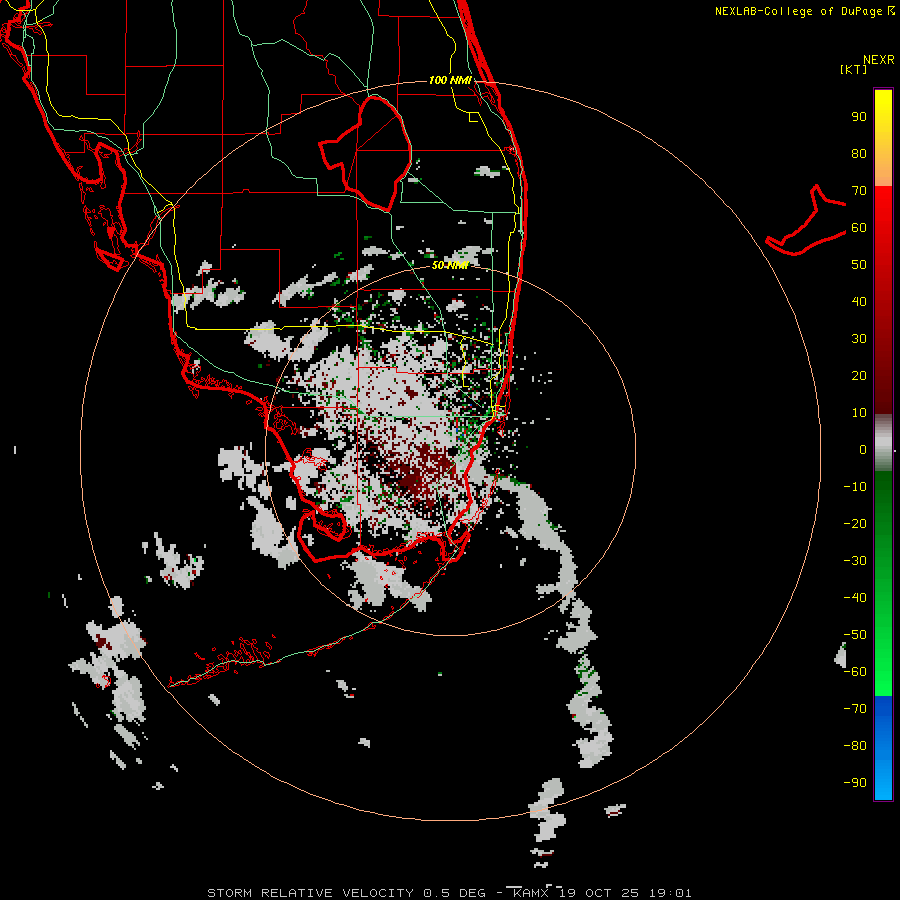Click the STORM RELATIVE VELOCITY caption text
This screenshot has width=900, height=900.
(x=310, y=893)
